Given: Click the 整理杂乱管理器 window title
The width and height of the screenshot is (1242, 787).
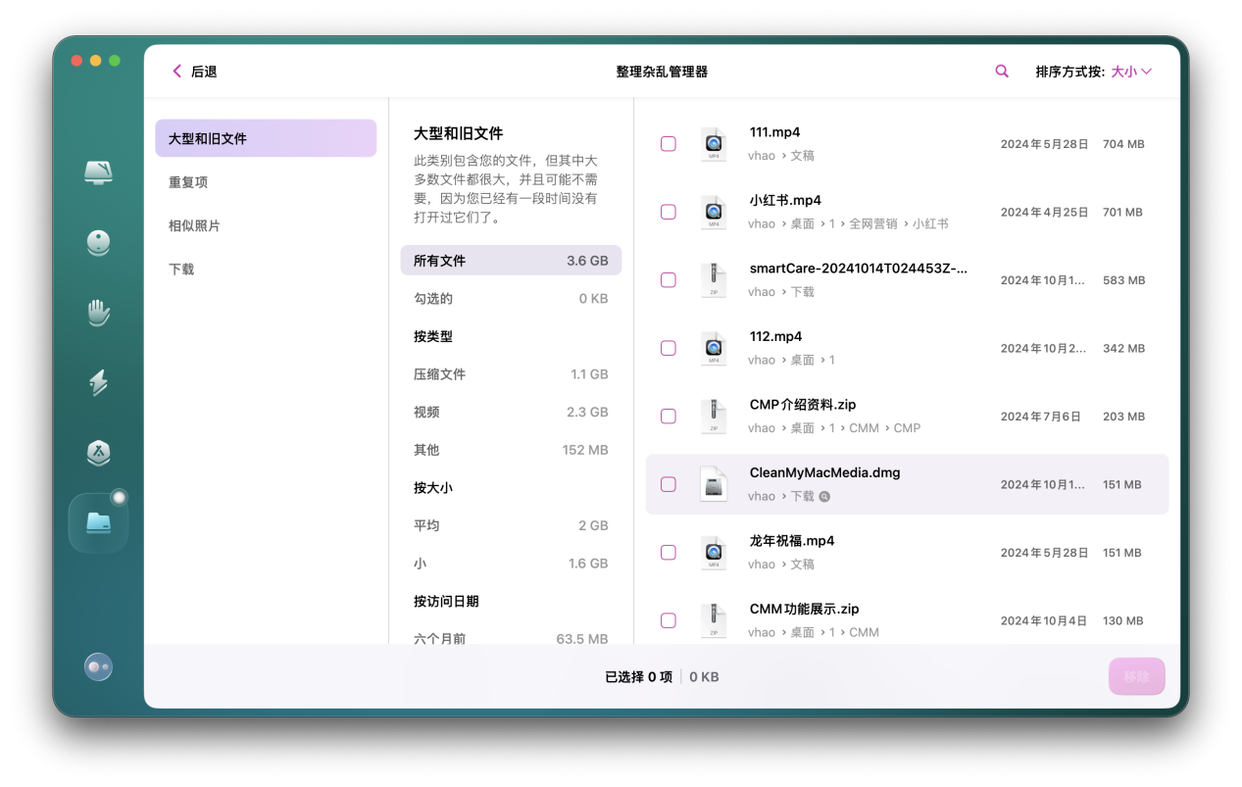Looking at the screenshot, I should pos(662,72).
